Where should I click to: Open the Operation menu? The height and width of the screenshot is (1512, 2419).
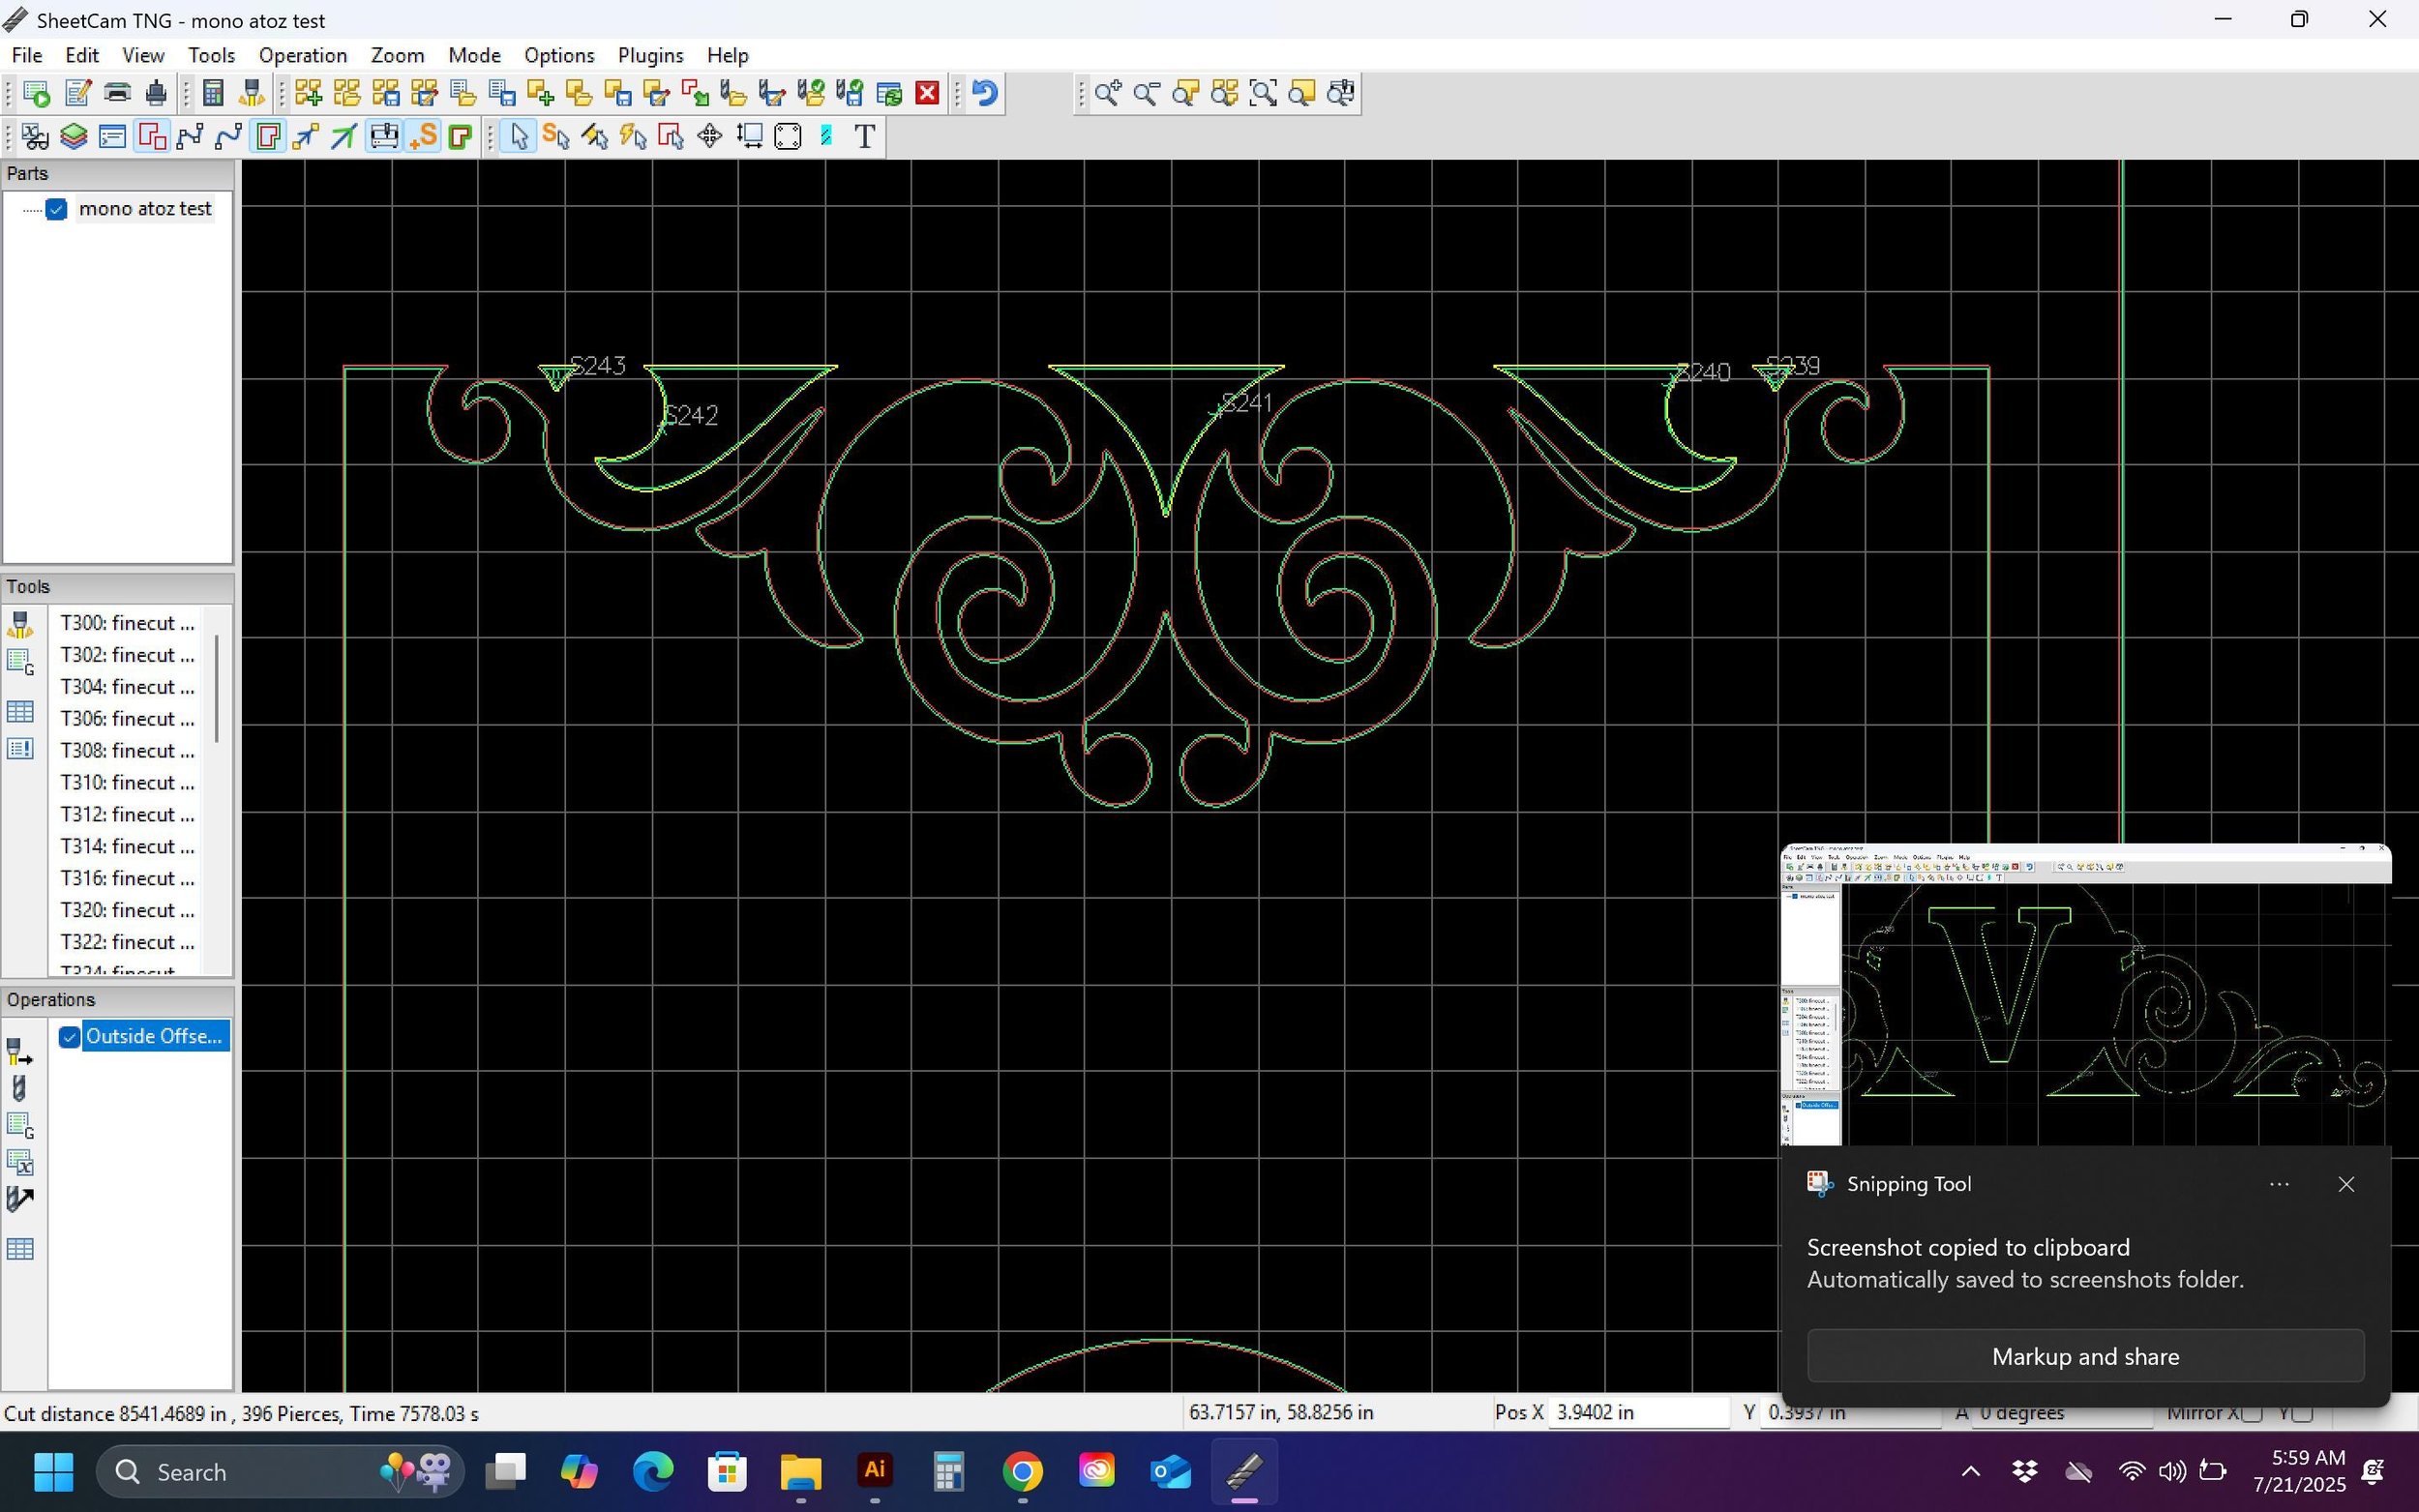point(302,55)
